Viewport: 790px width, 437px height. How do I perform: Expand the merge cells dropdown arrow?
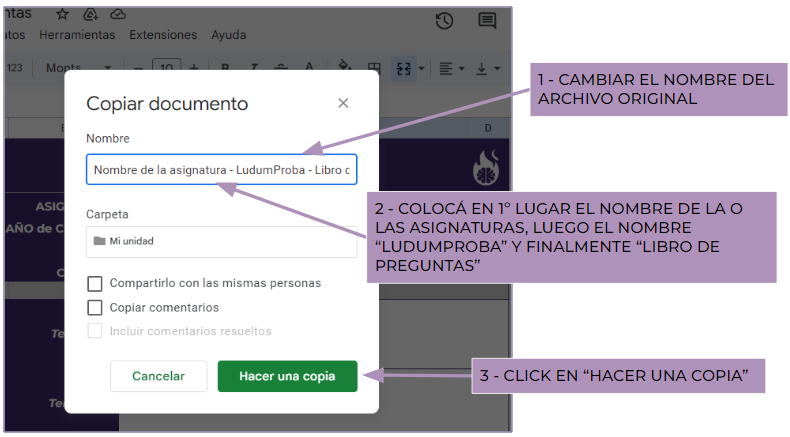[422, 69]
